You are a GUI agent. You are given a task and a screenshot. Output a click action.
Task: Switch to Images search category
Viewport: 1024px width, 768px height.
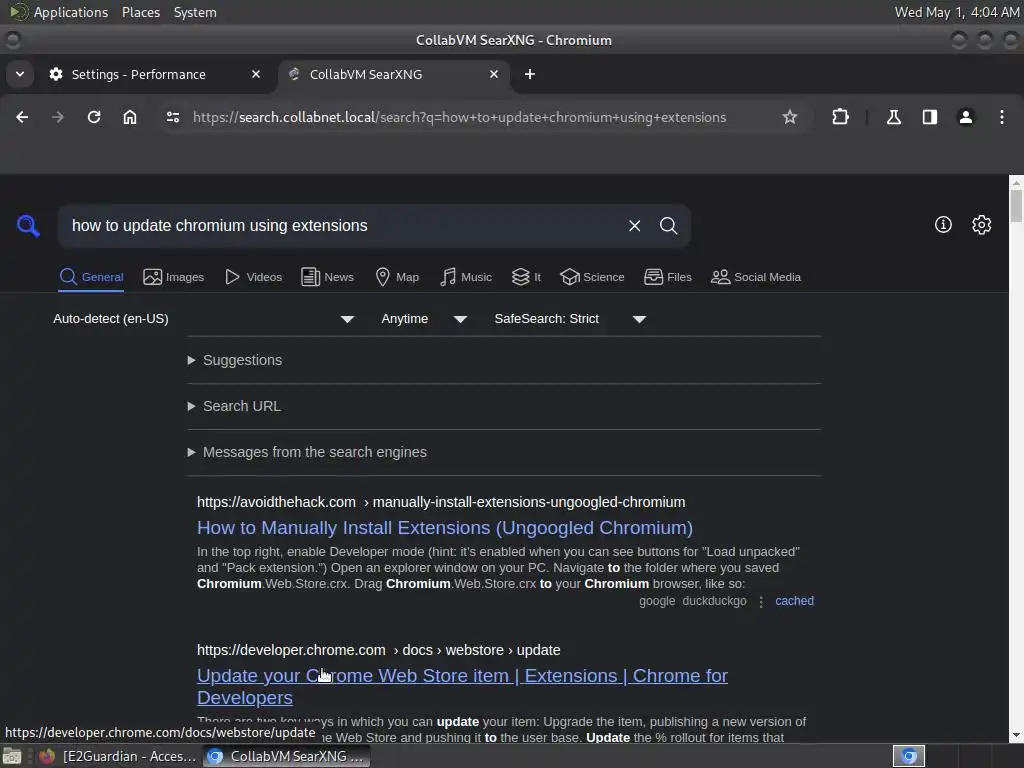point(174,277)
